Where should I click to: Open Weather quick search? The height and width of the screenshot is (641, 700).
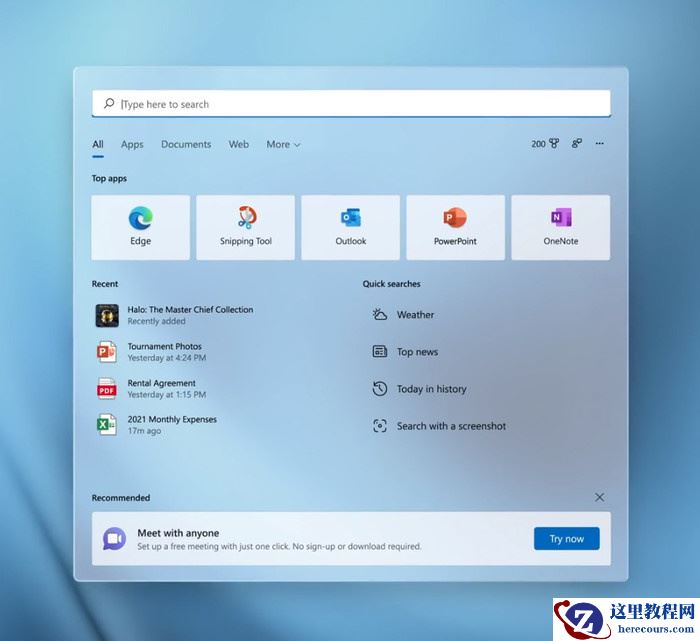[403, 314]
